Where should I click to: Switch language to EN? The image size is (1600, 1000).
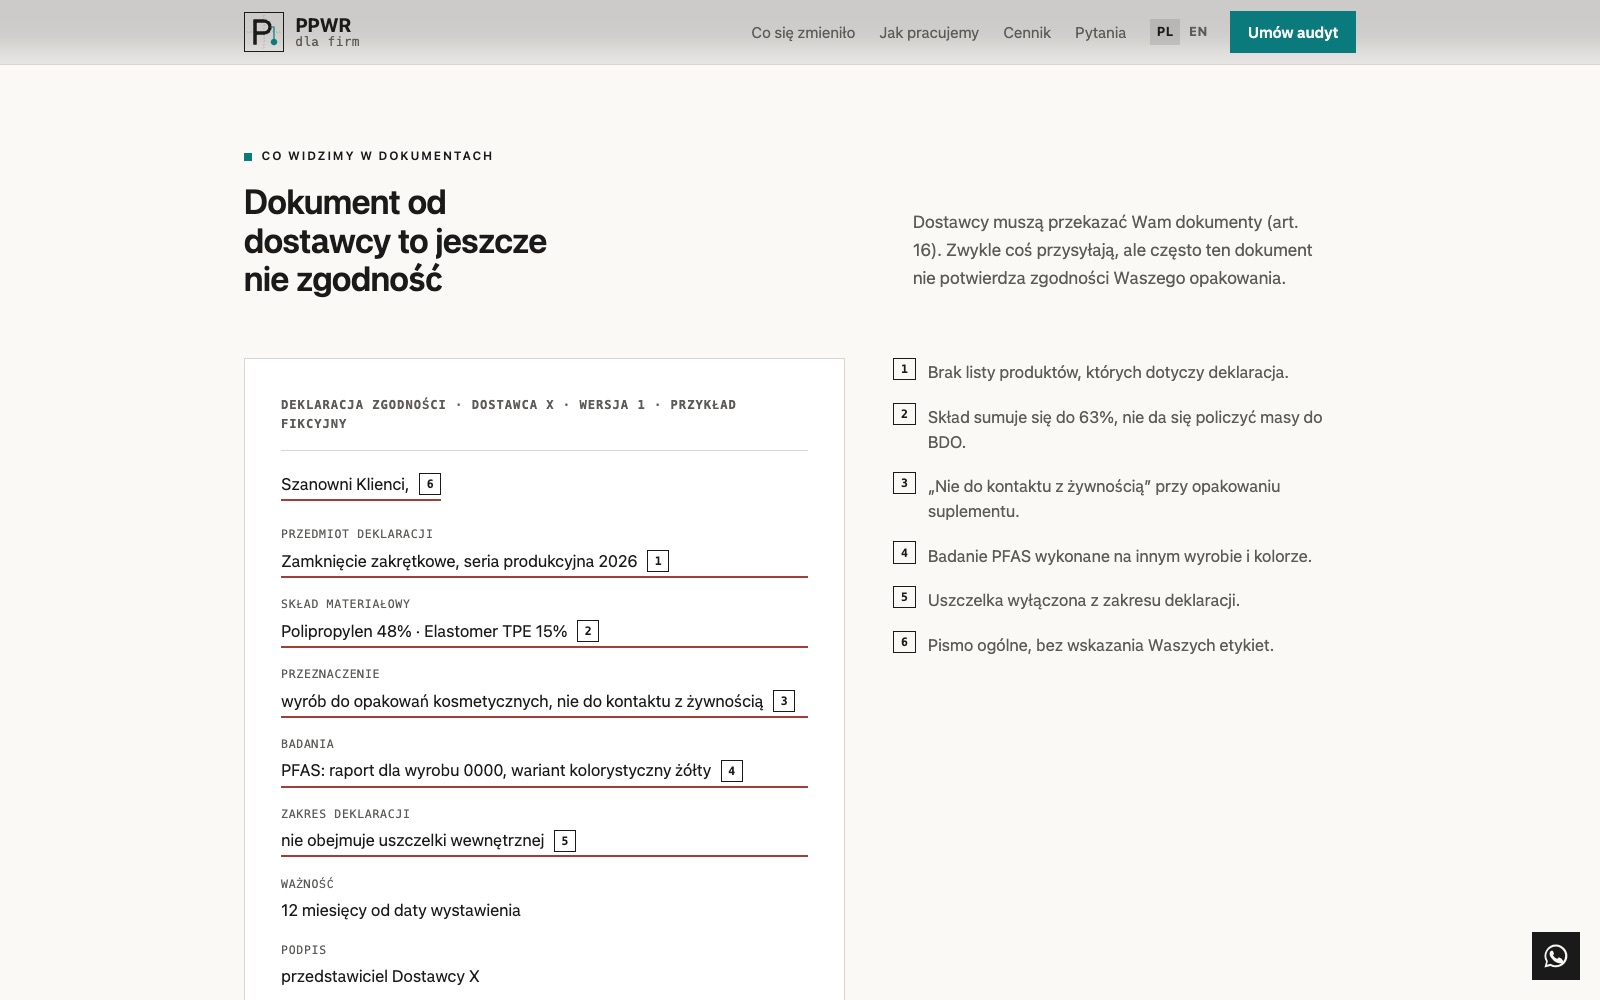click(1198, 32)
